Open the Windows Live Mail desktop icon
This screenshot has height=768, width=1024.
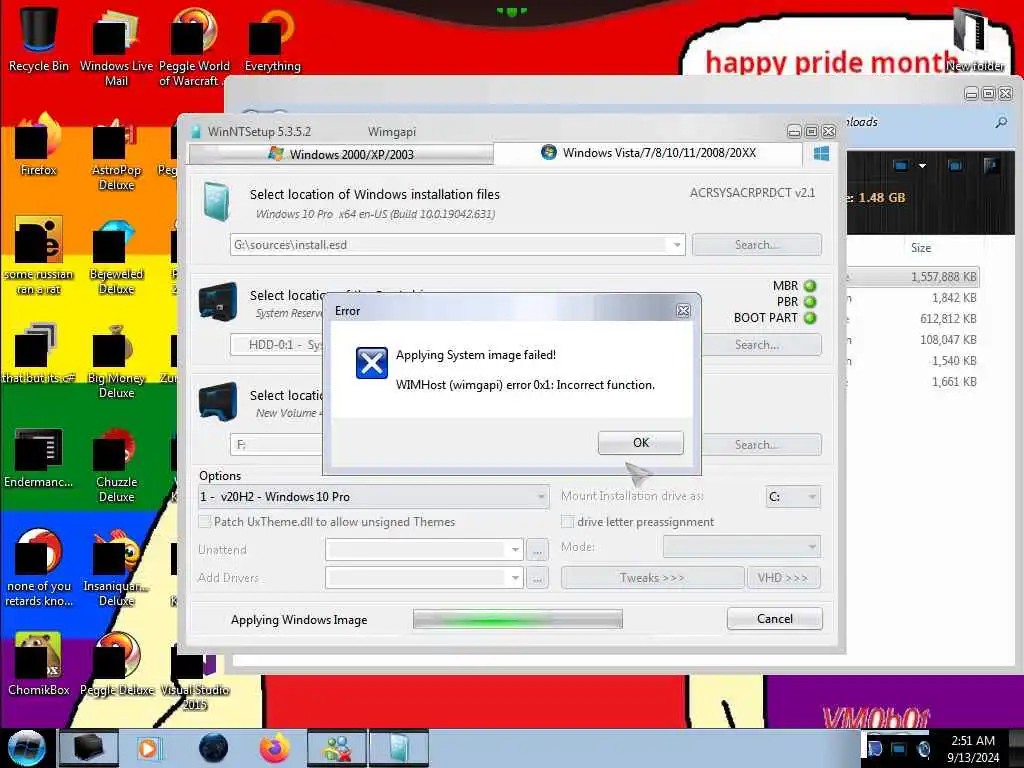click(x=116, y=47)
